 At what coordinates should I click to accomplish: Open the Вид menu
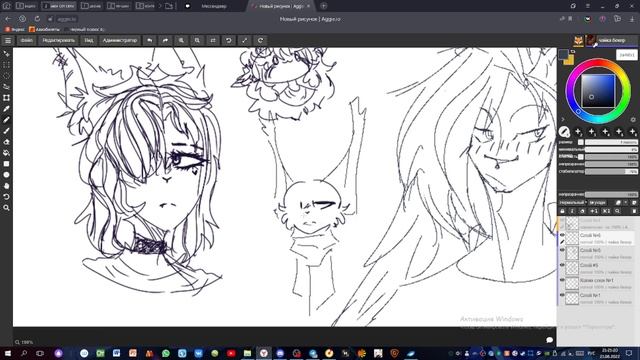89,40
